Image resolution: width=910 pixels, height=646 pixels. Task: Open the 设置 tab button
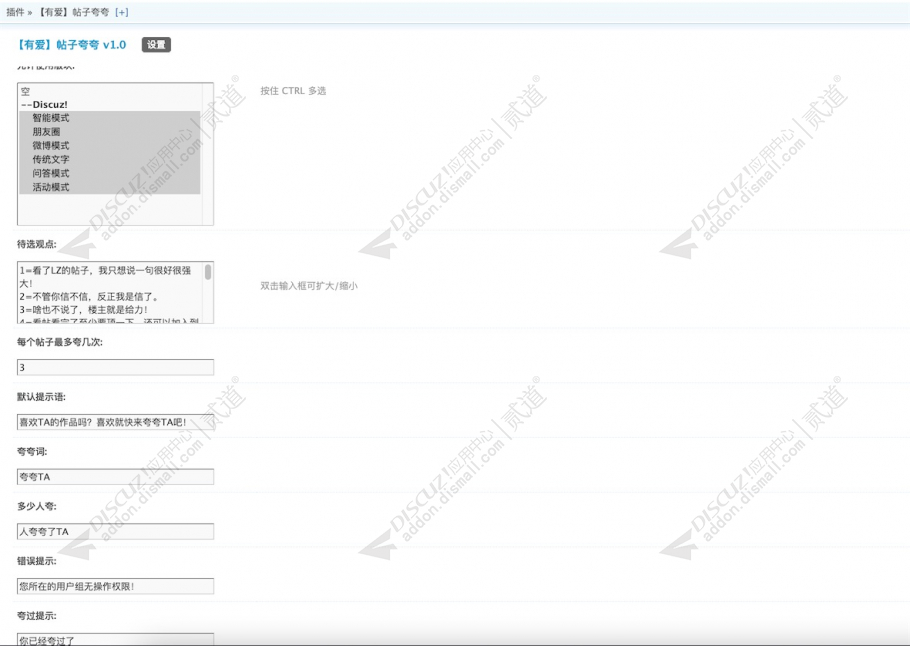tap(156, 45)
